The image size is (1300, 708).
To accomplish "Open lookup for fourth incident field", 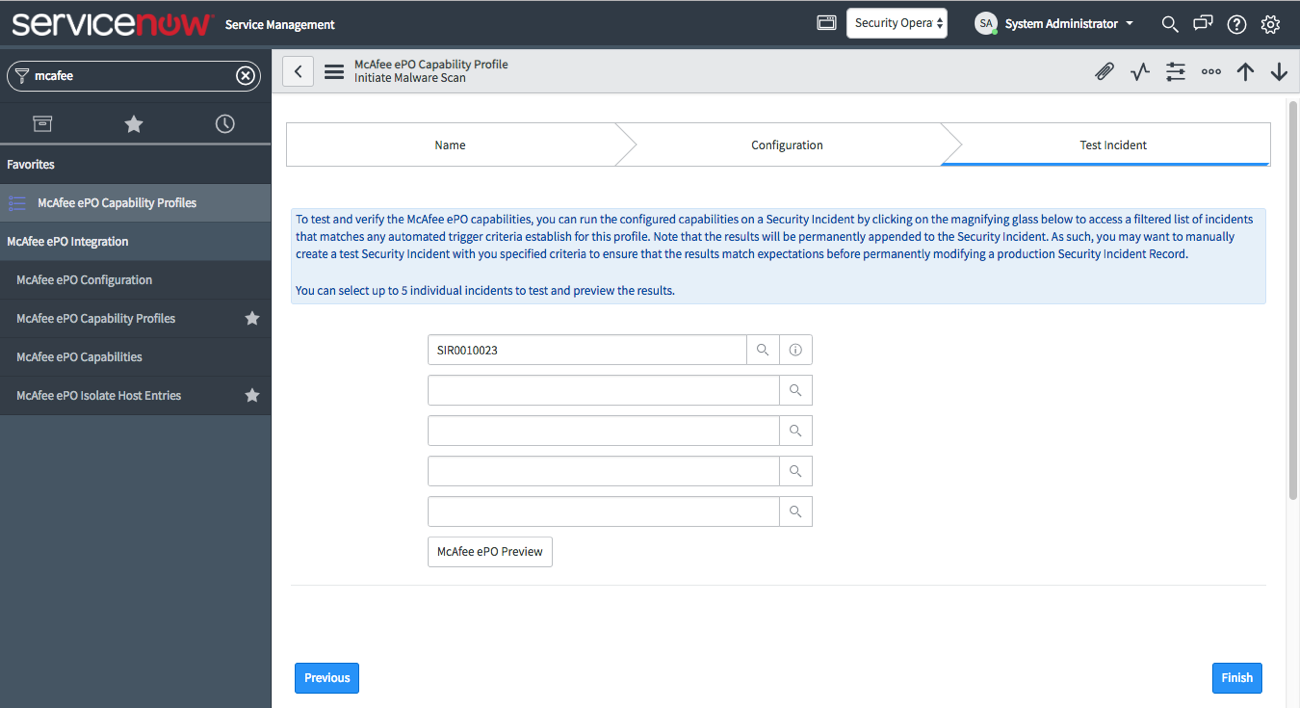I will click(x=796, y=471).
